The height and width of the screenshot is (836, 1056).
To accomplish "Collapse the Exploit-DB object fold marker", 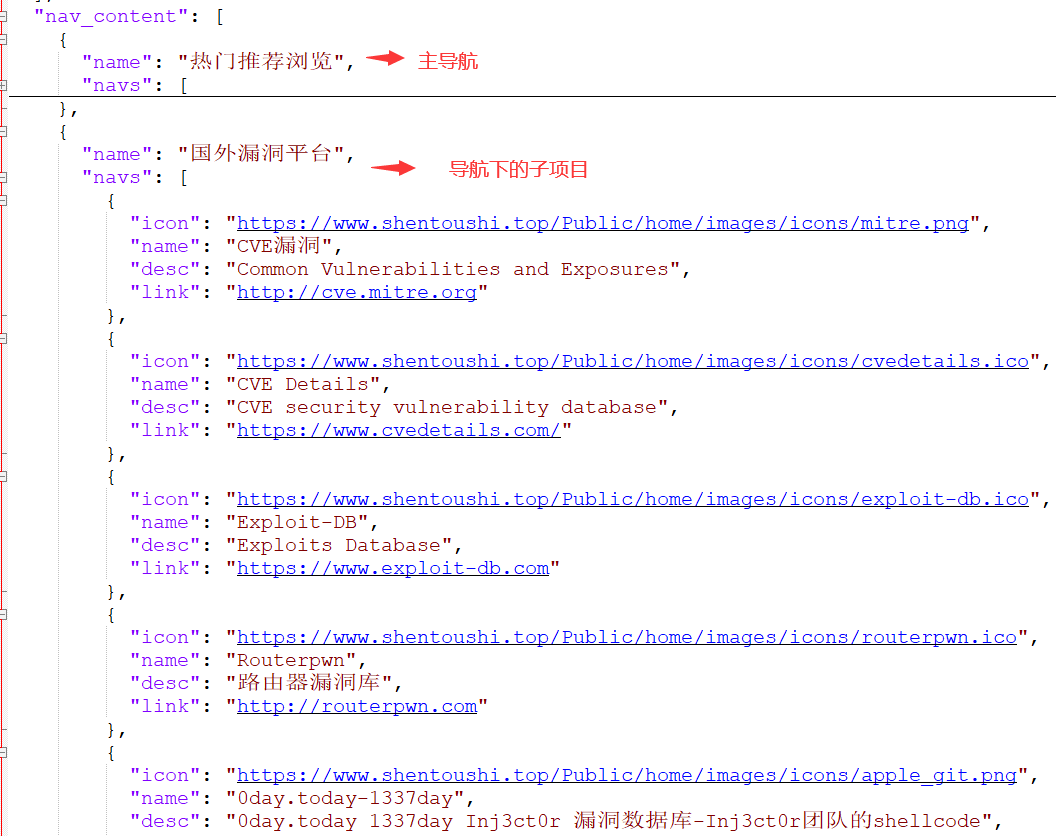I will [x=3, y=476].
